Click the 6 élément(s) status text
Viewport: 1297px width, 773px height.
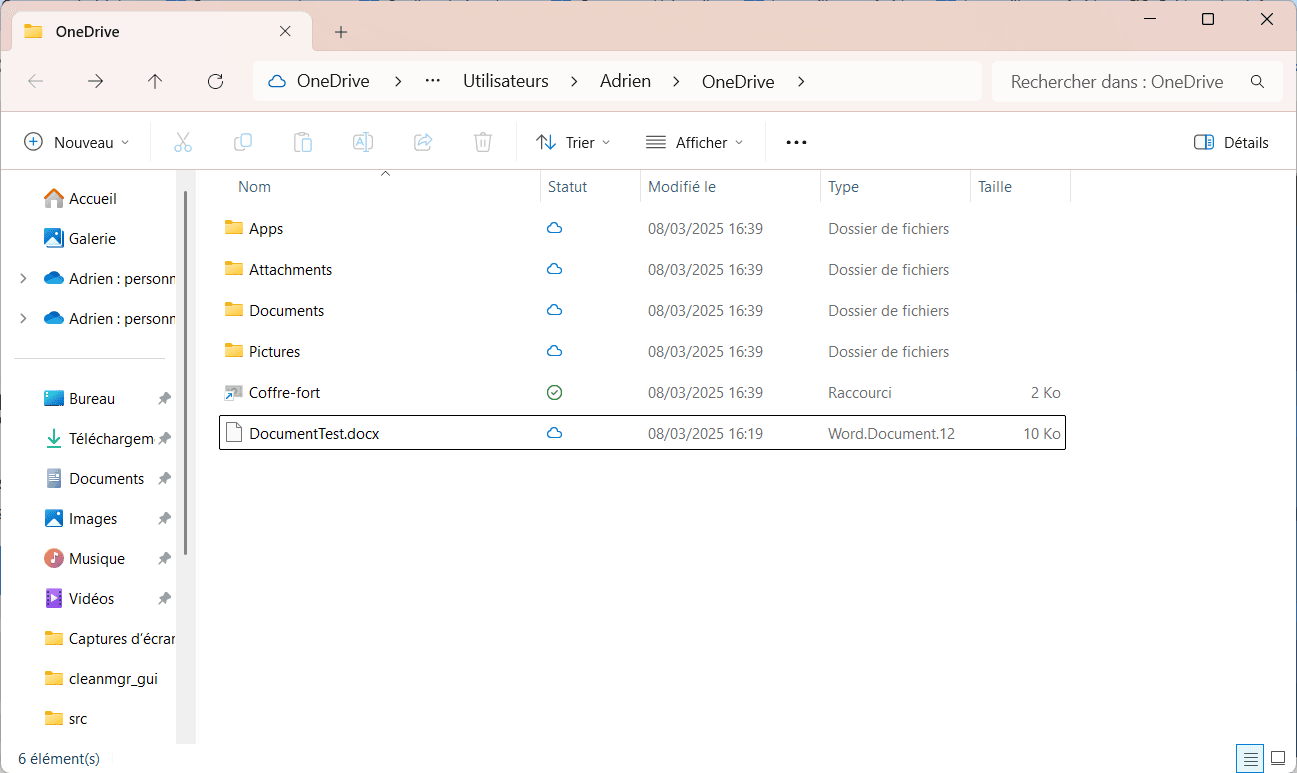[x=59, y=758]
